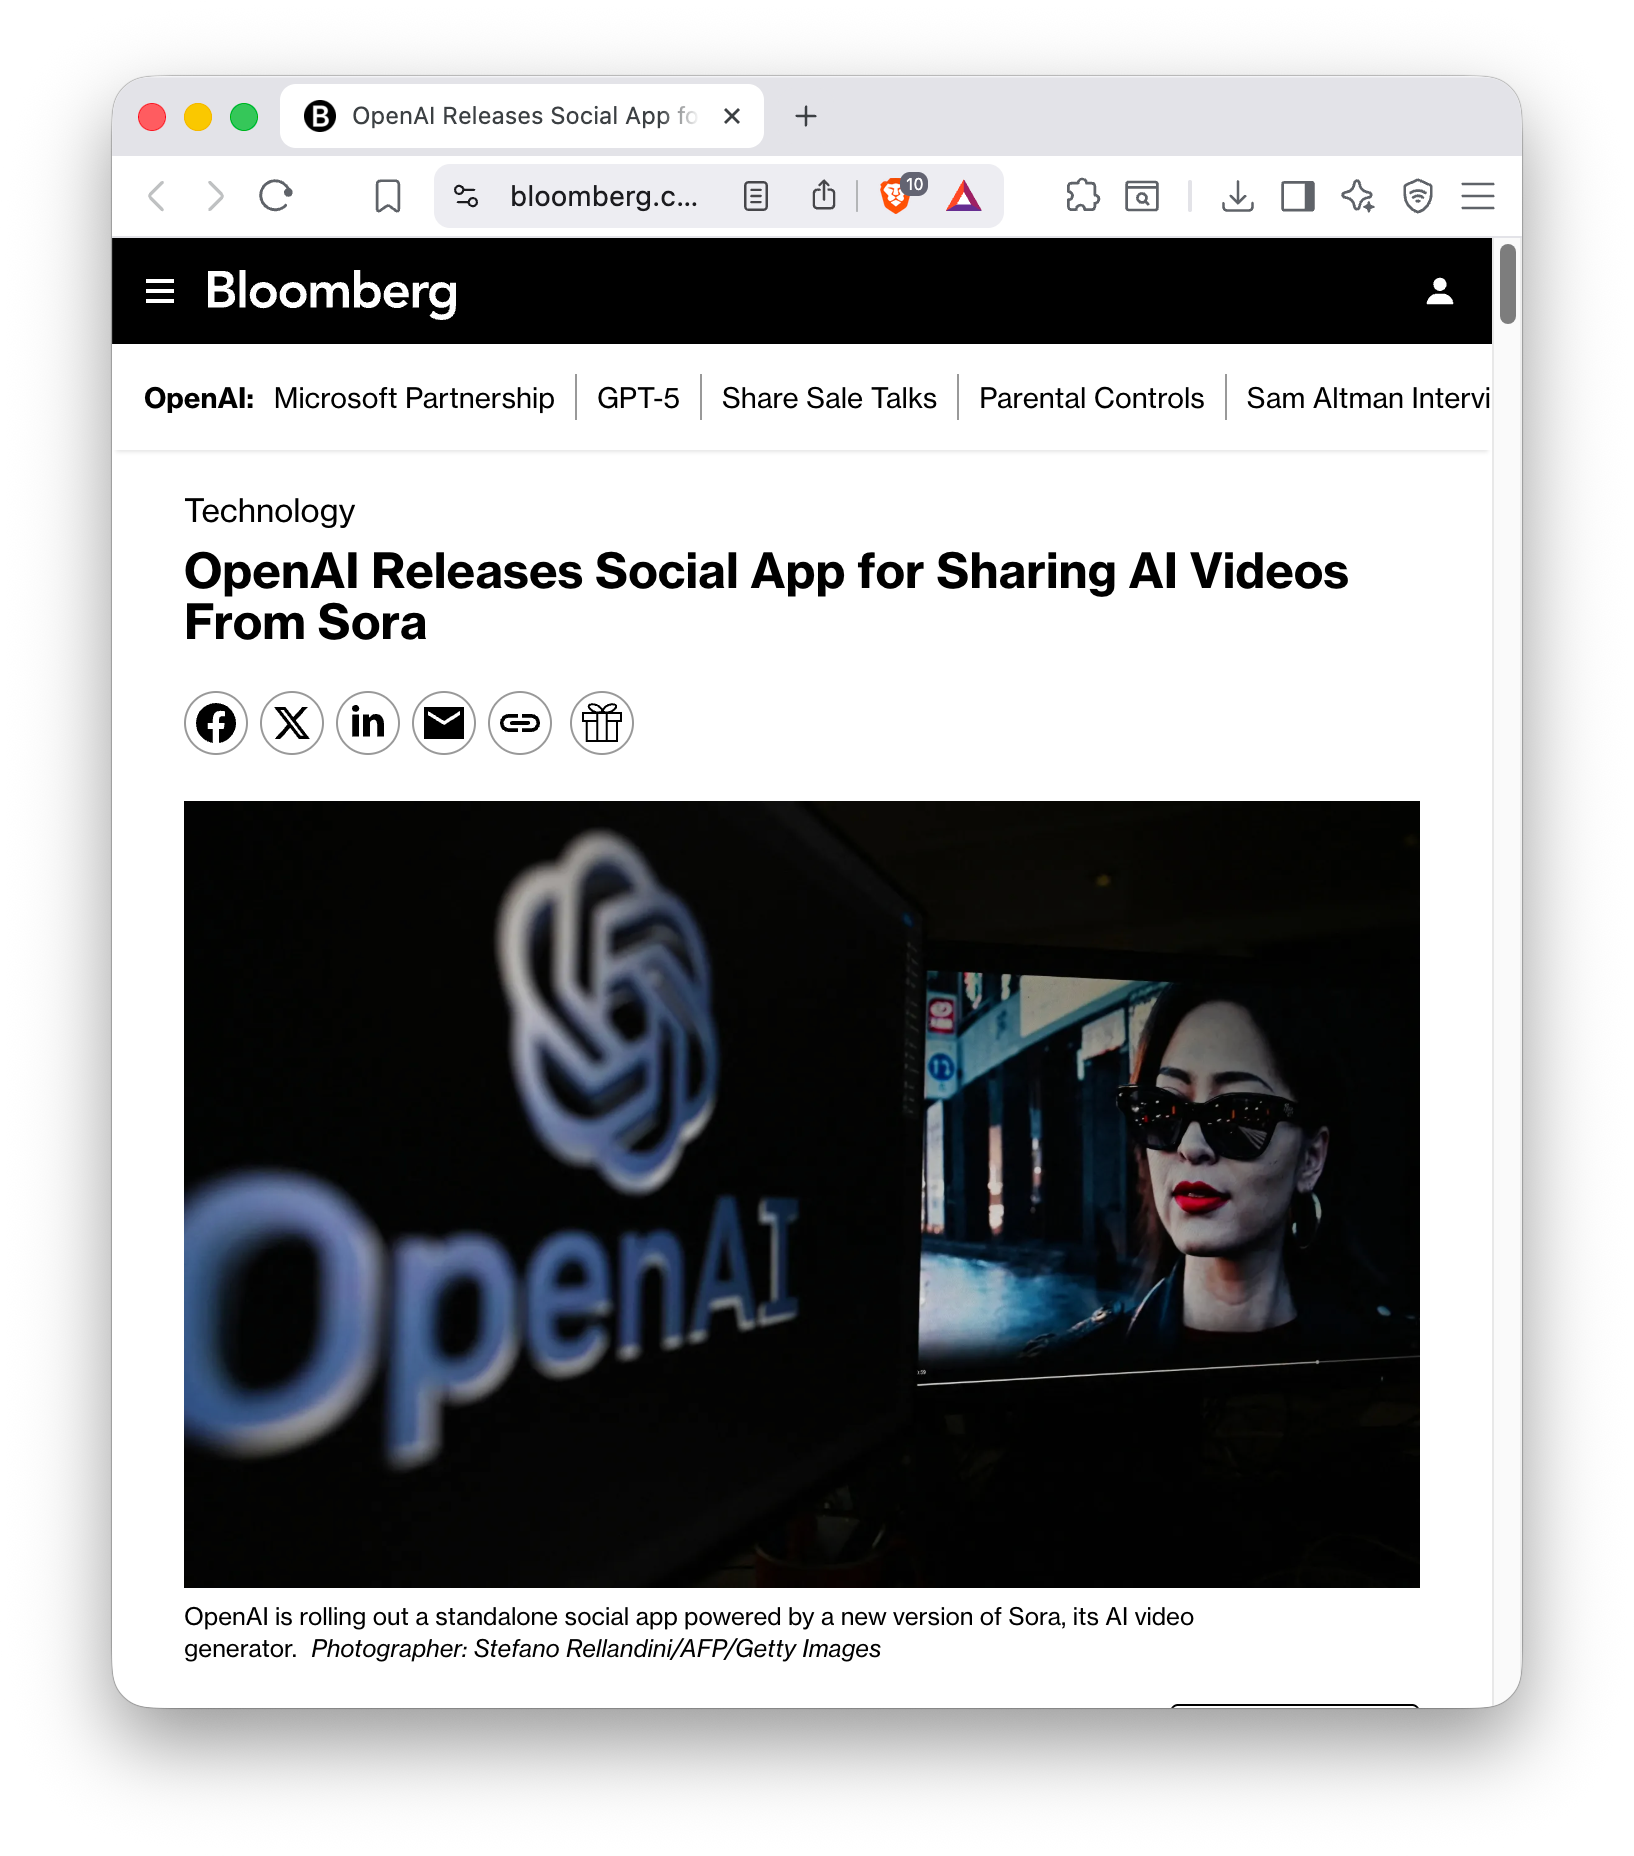Open Parental Controls topic

(x=1091, y=398)
